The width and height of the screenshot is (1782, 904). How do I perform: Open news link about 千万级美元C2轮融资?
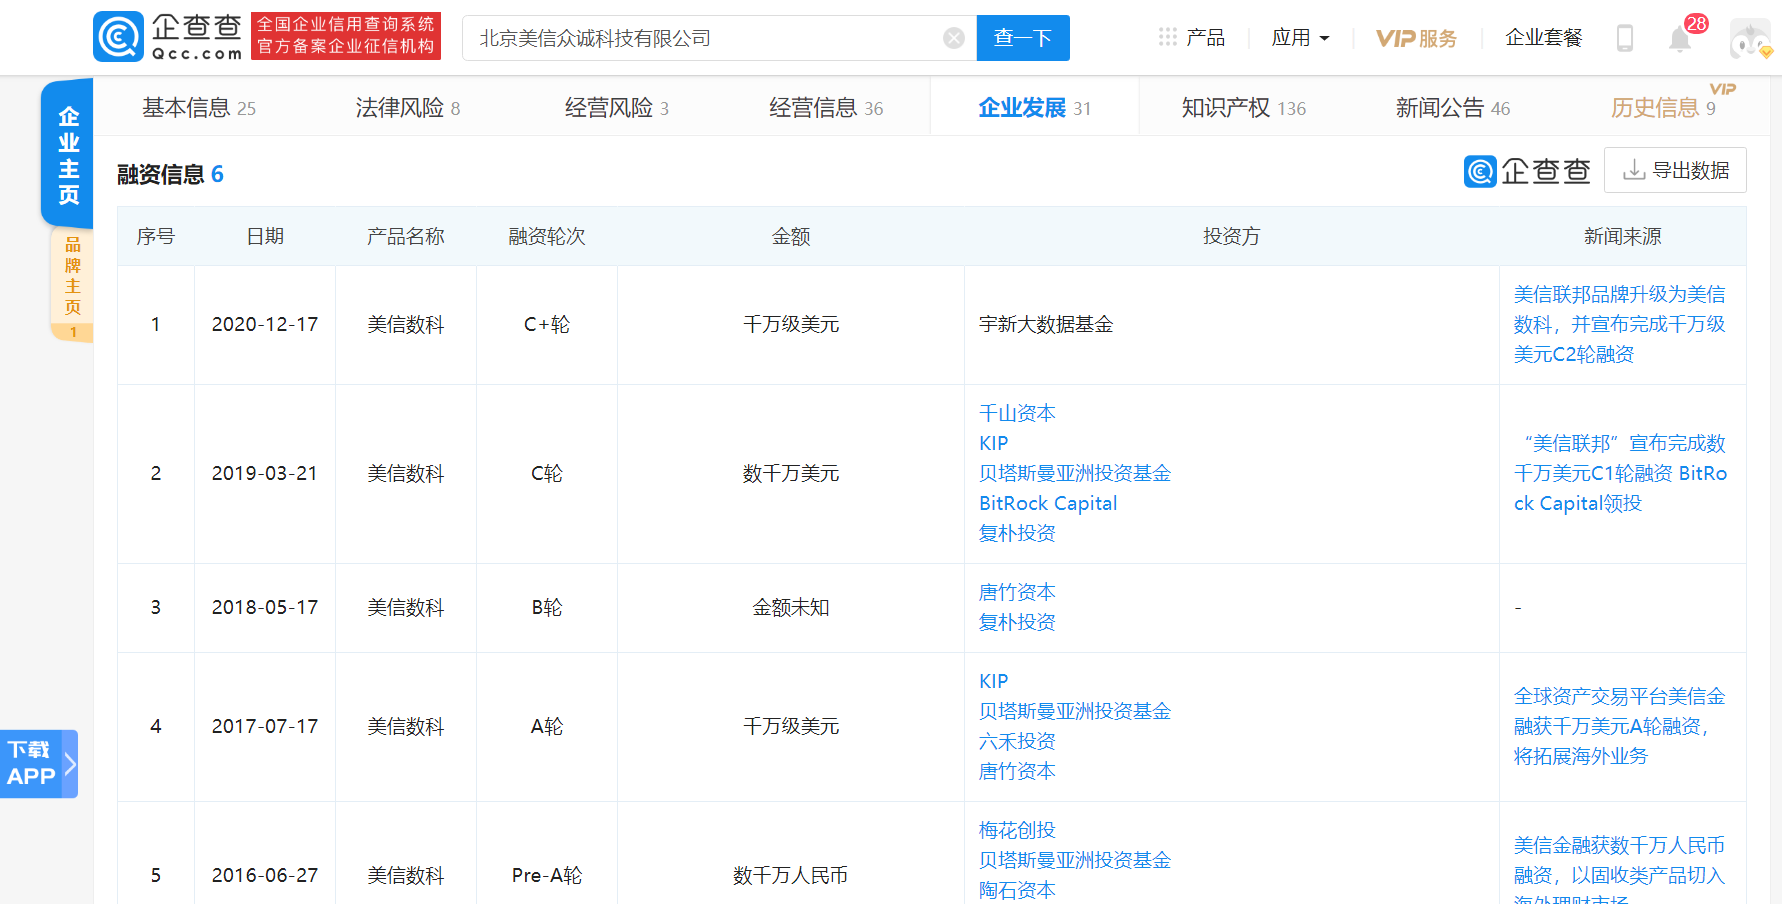tap(1619, 324)
